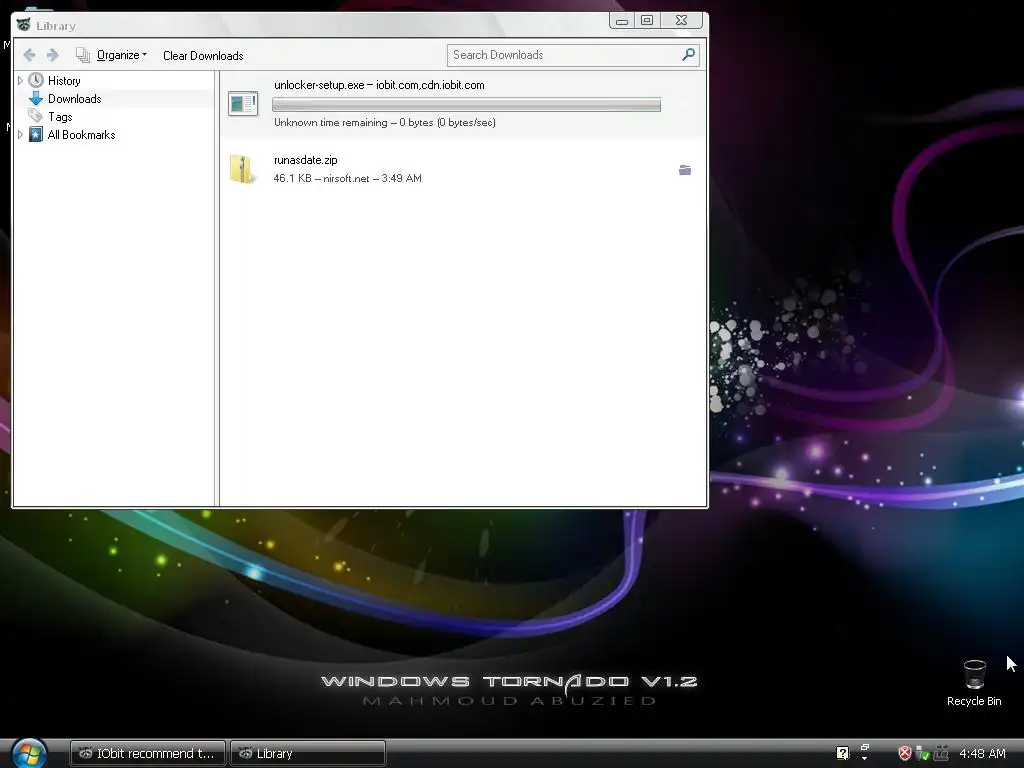
Task: Click the Clear Downloads button
Action: click(x=203, y=56)
